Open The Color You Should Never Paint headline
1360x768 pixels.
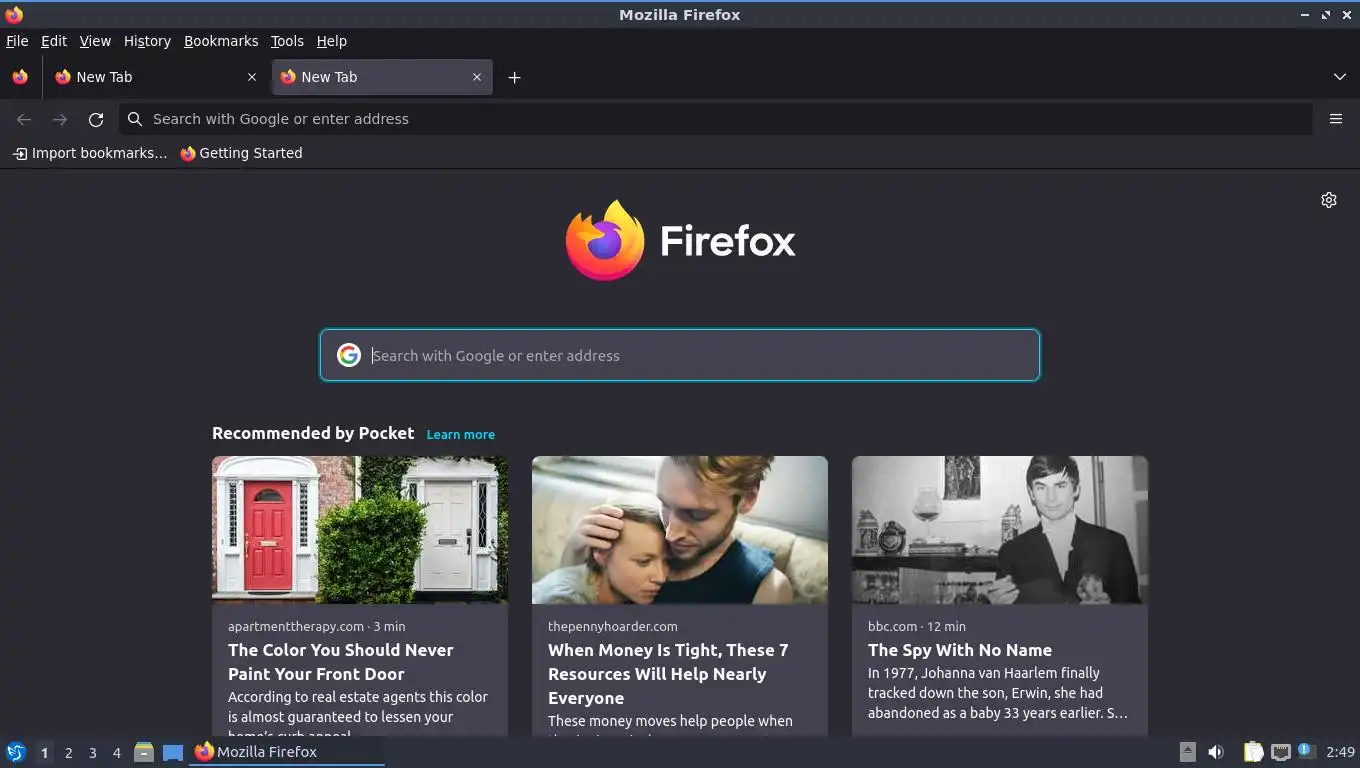pos(341,662)
